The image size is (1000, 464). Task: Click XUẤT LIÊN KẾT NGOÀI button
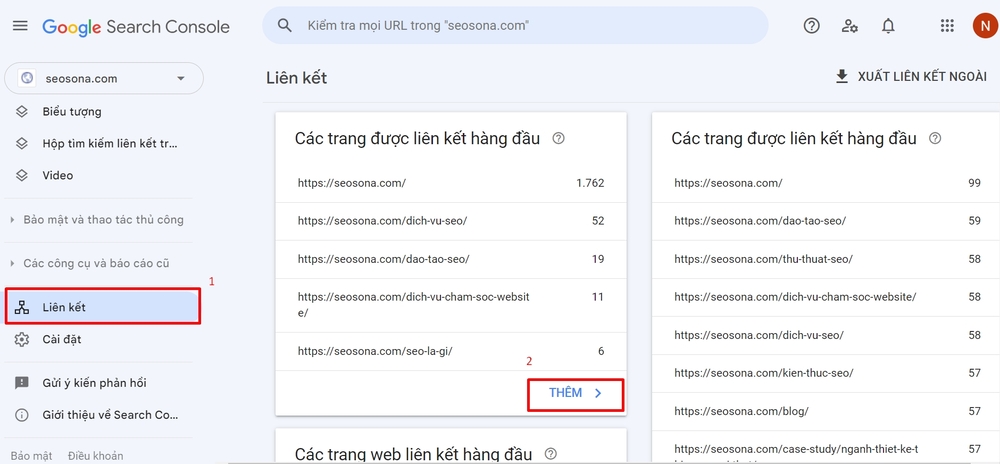pos(911,77)
